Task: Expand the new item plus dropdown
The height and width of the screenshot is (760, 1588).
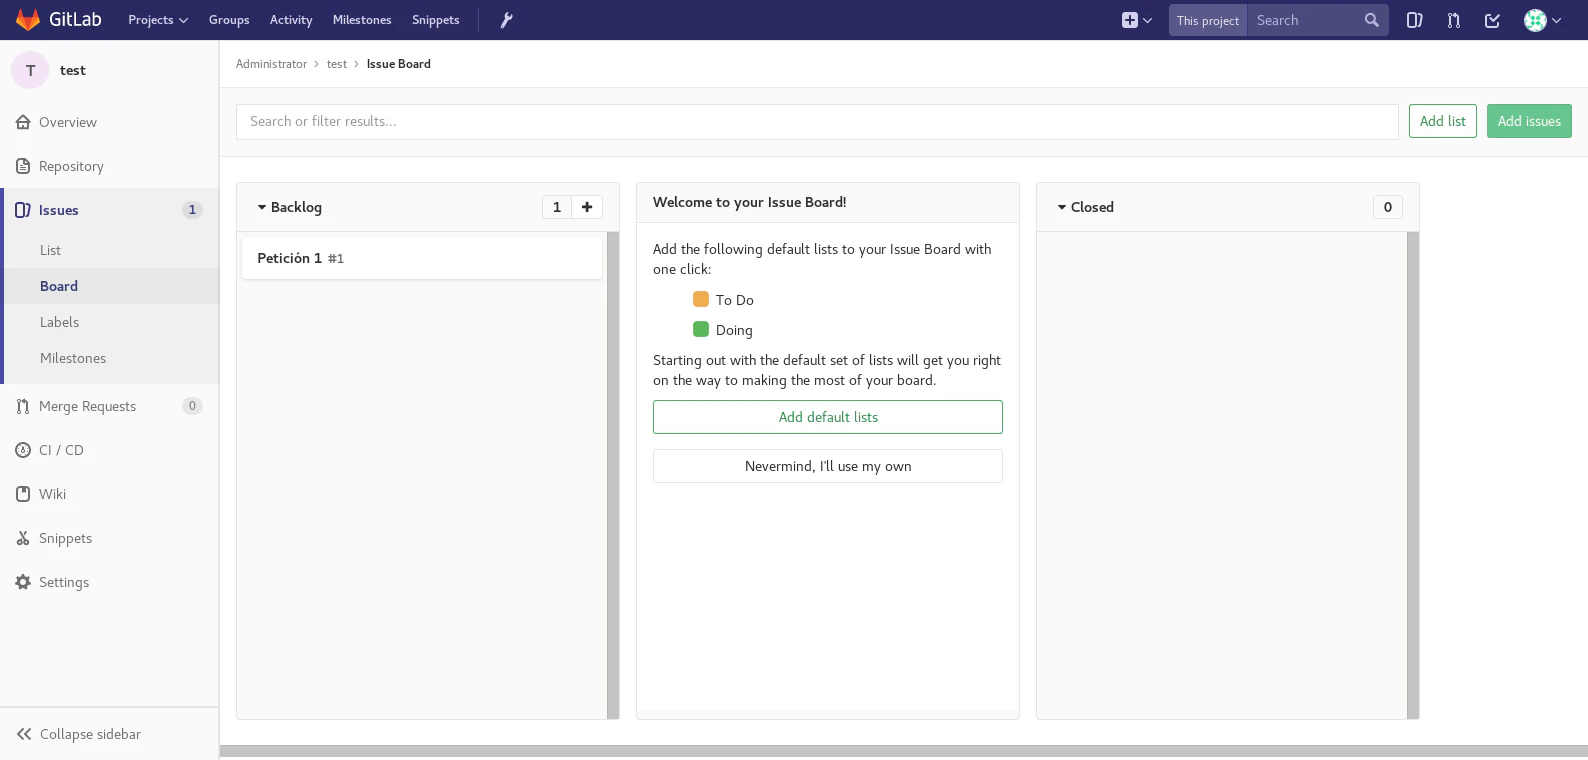Action: [1136, 20]
